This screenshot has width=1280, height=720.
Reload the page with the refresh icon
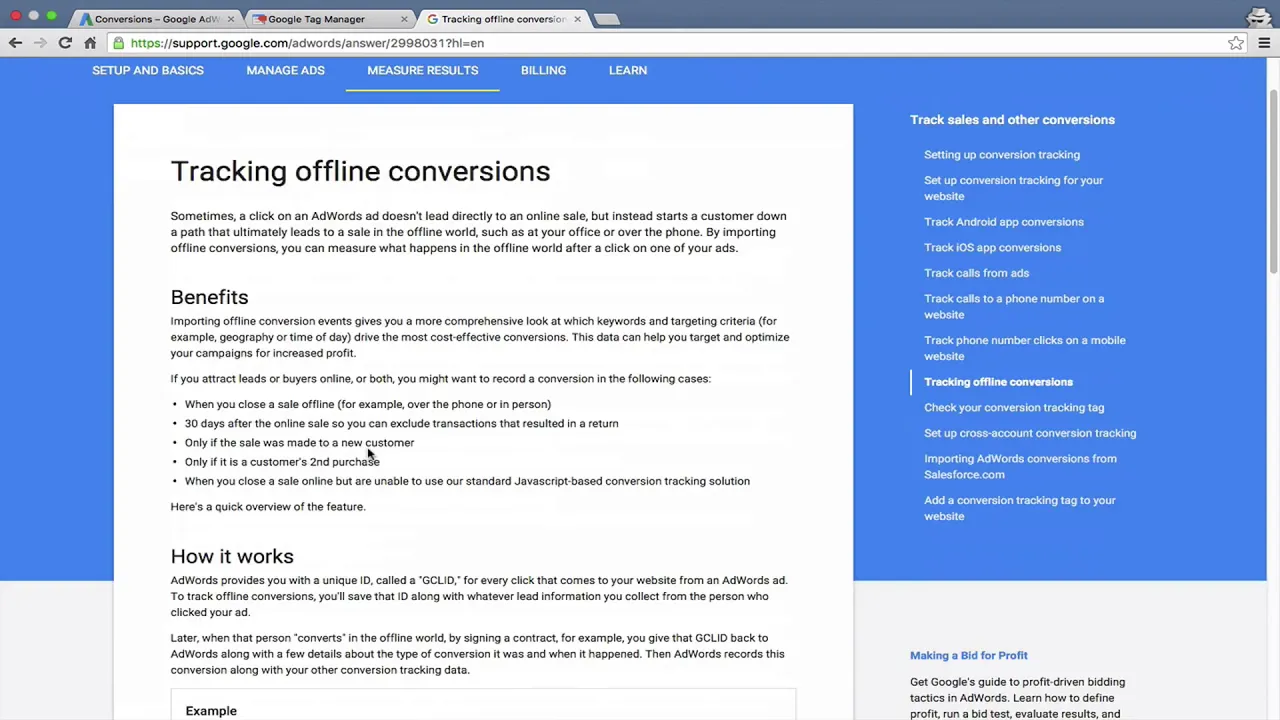(x=65, y=43)
